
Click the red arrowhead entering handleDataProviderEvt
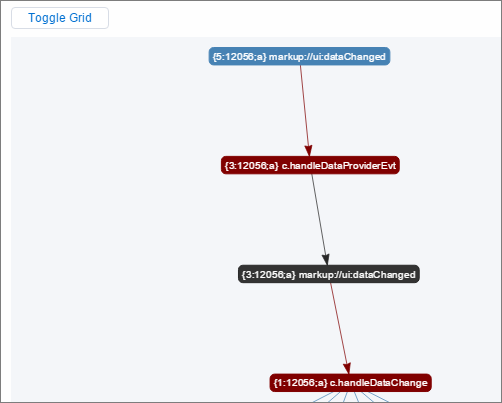coord(309,151)
